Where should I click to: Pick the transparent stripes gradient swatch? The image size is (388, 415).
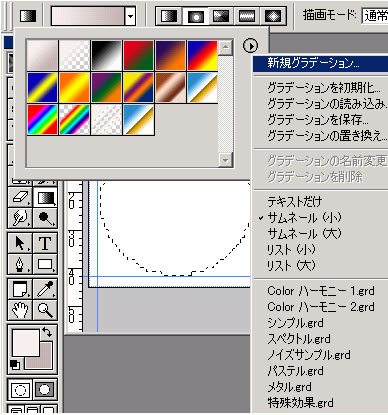[x=106, y=119]
